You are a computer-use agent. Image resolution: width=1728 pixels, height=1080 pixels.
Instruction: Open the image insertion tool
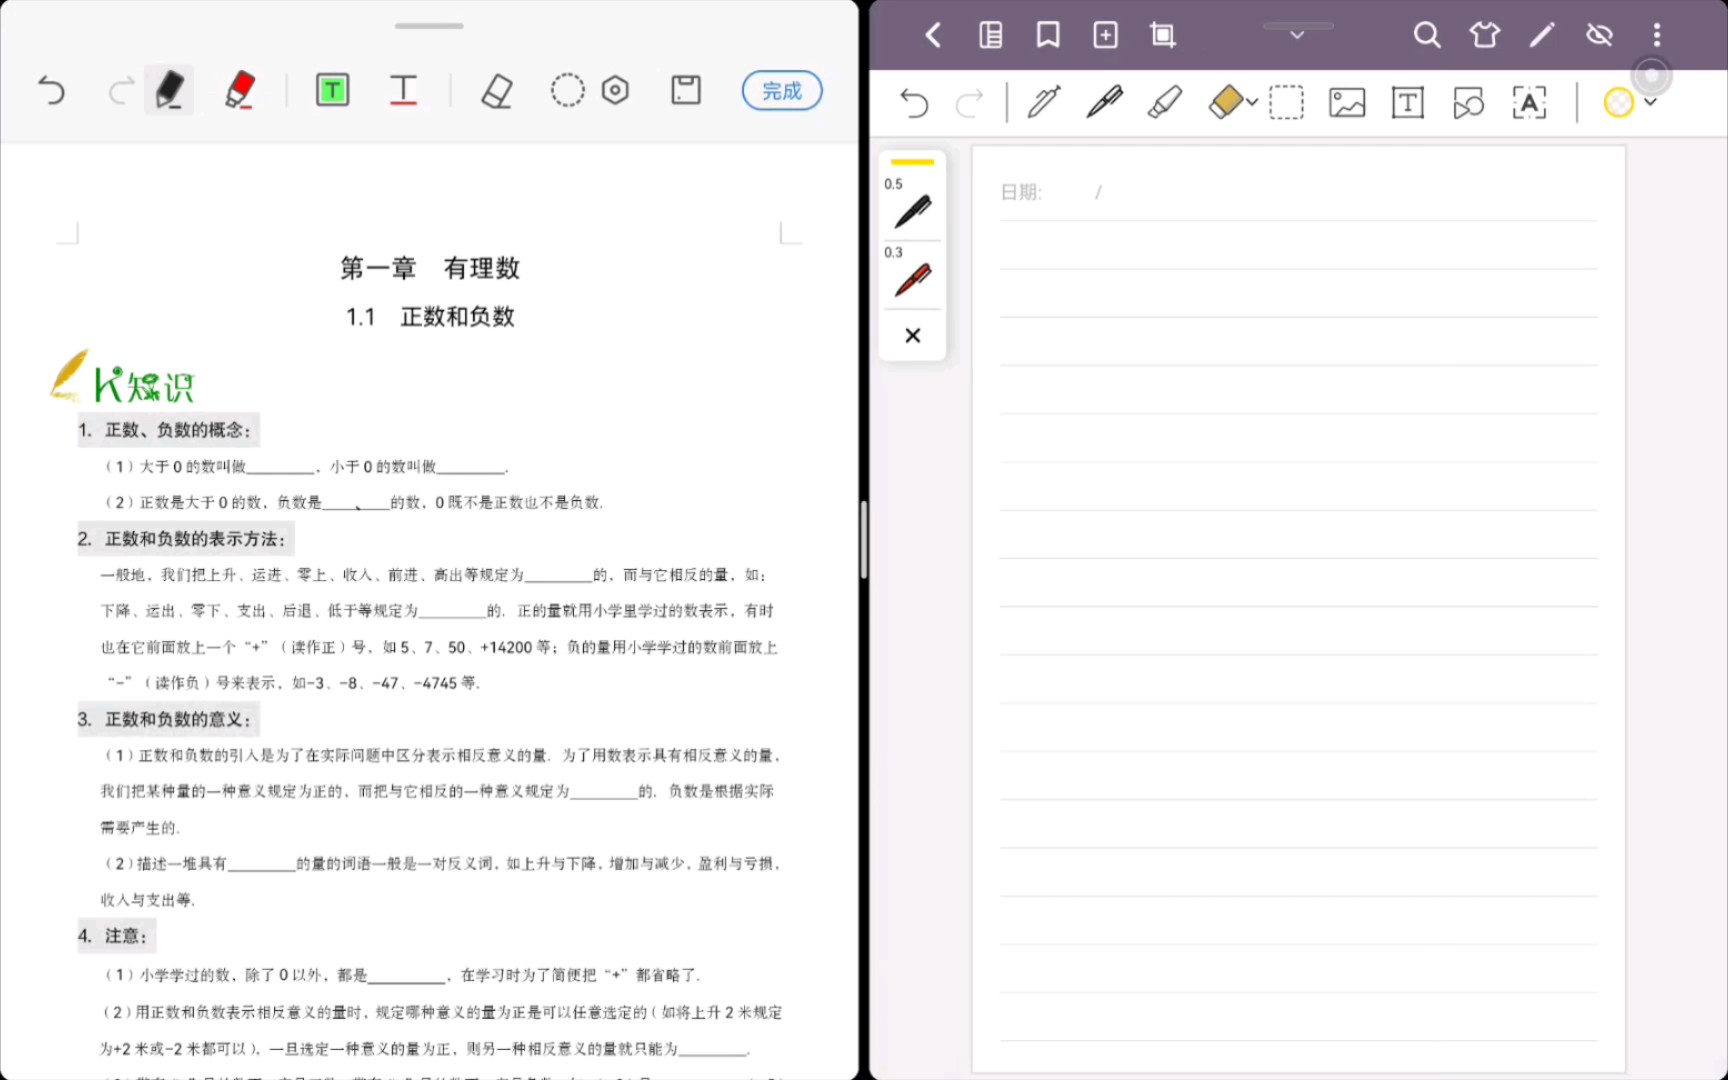tap(1346, 101)
